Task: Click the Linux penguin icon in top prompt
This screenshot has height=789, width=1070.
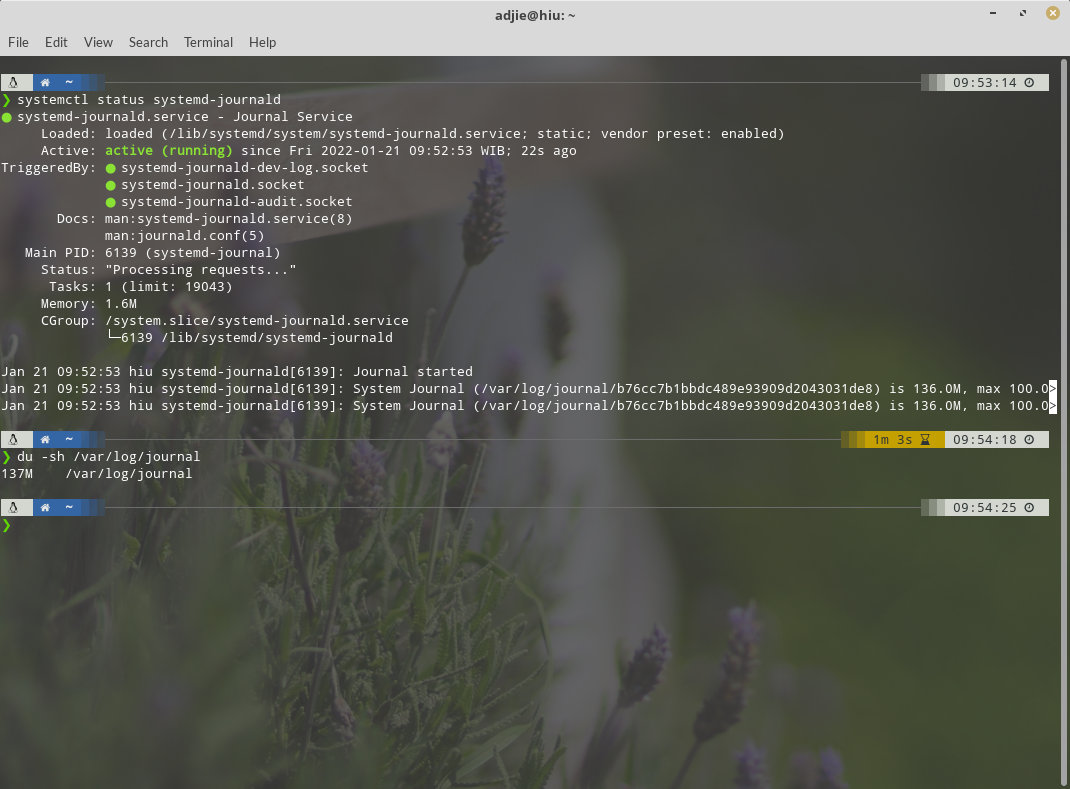Action: 13,83
